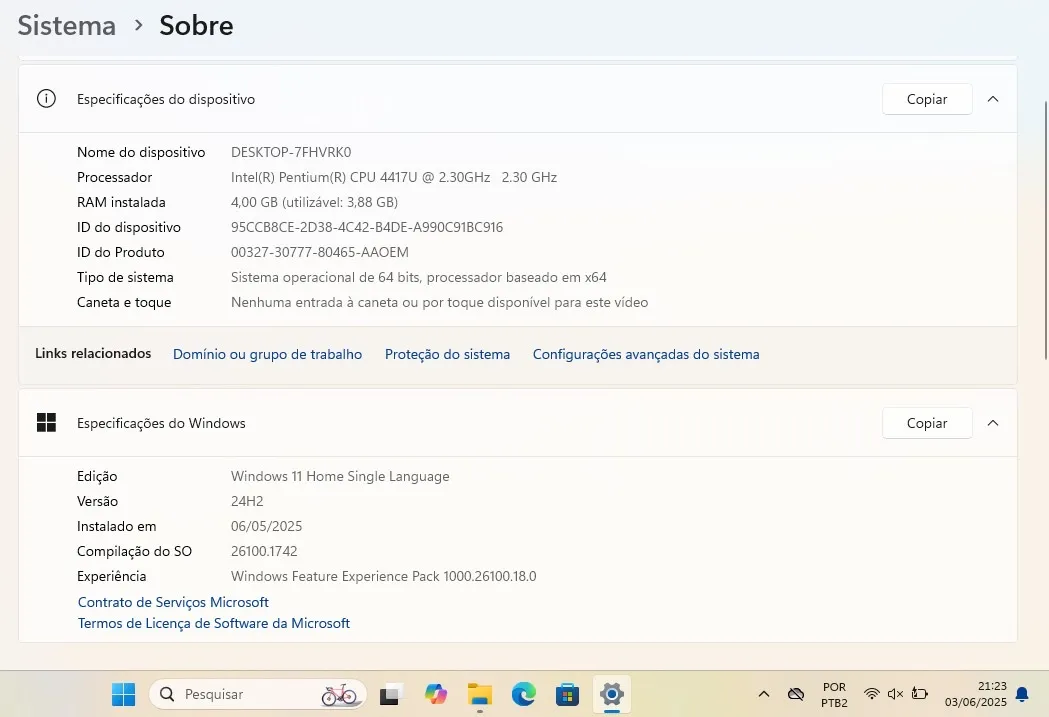Image resolution: width=1049 pixels, height=717 pixels.
Task: Open the notifications bell
Action: click(1022, 695)
